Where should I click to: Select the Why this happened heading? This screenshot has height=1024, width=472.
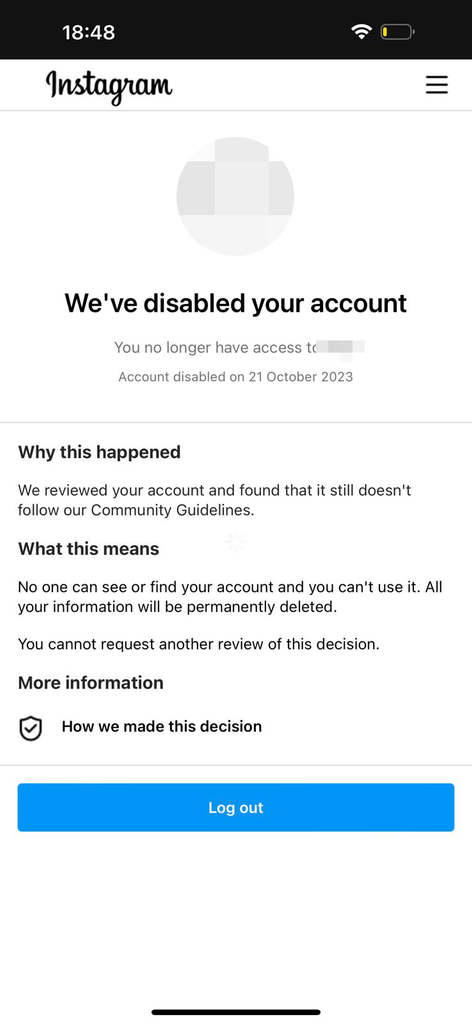99,452
